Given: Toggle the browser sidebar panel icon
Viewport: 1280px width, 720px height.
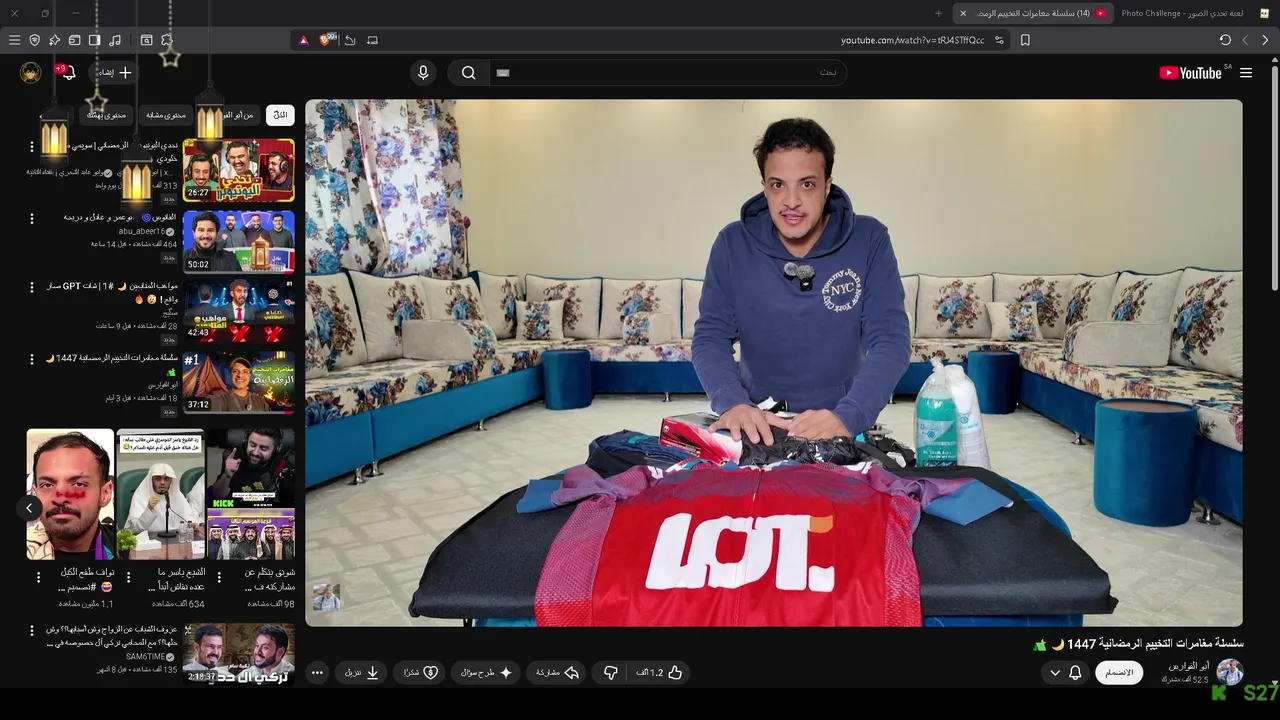Looking at the screenshot, I should point(94,40).
